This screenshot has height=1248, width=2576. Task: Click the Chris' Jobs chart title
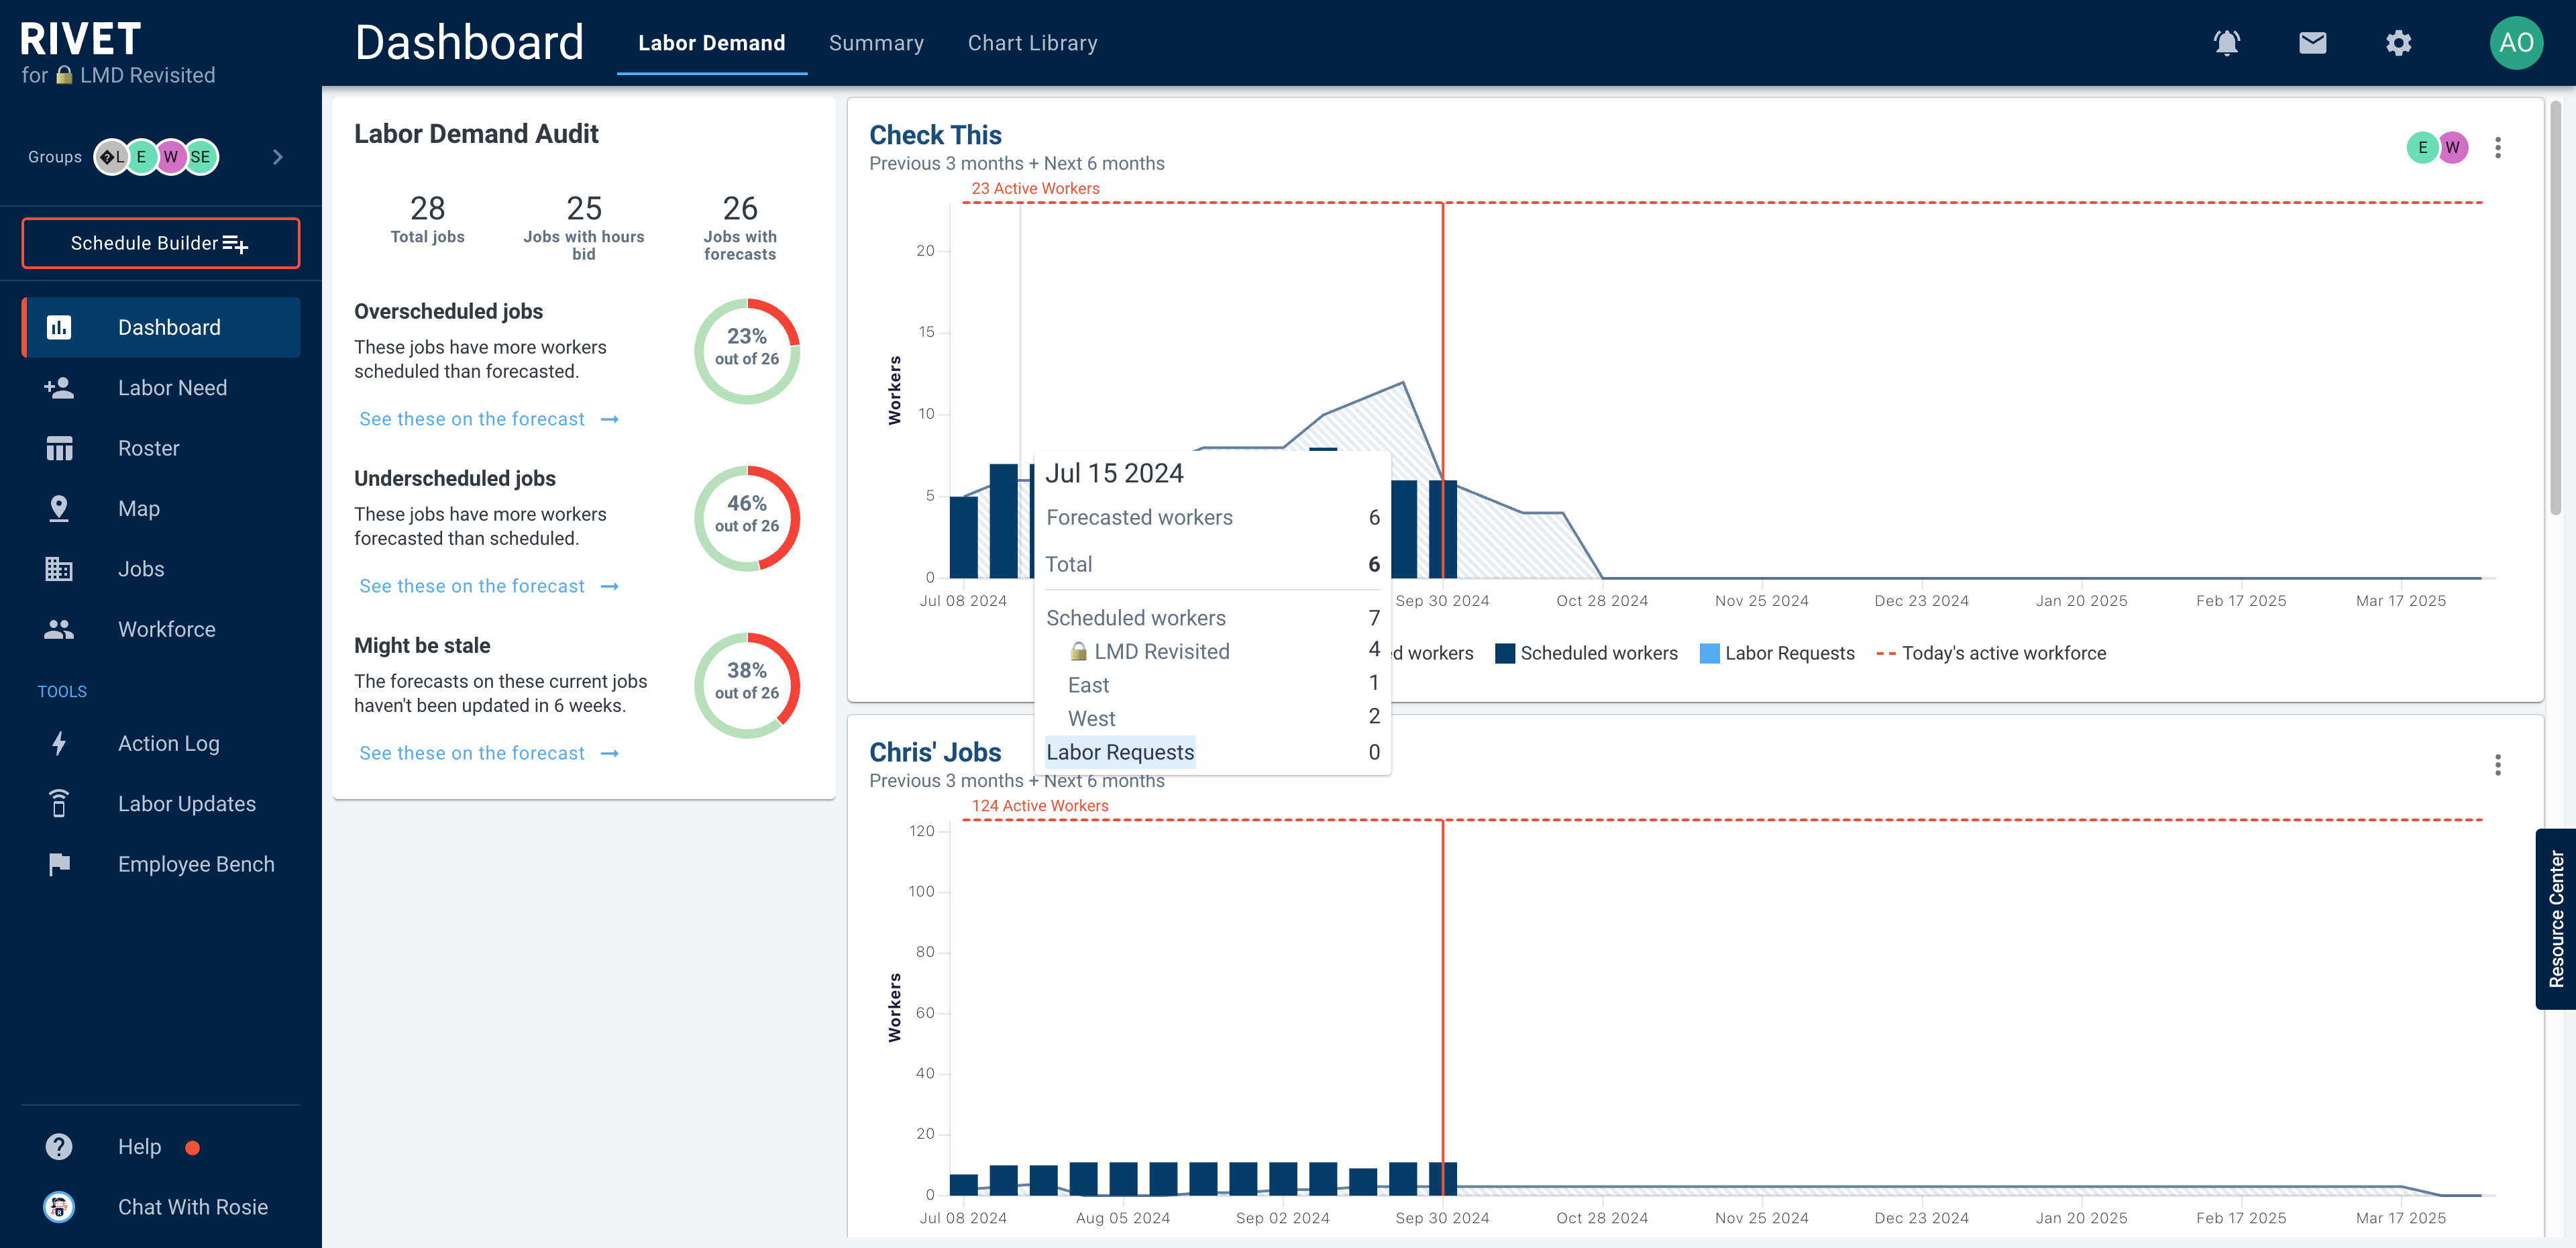935,752
